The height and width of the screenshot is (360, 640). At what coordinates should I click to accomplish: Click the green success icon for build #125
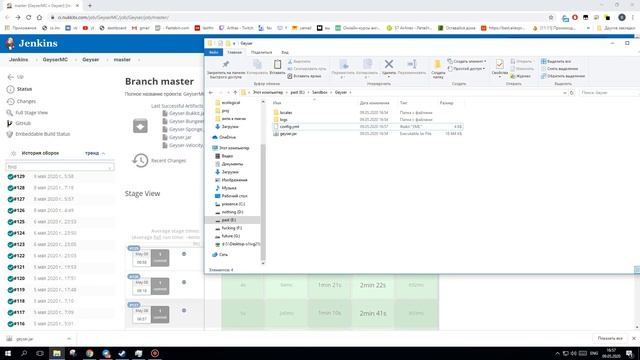pos(11,222)
